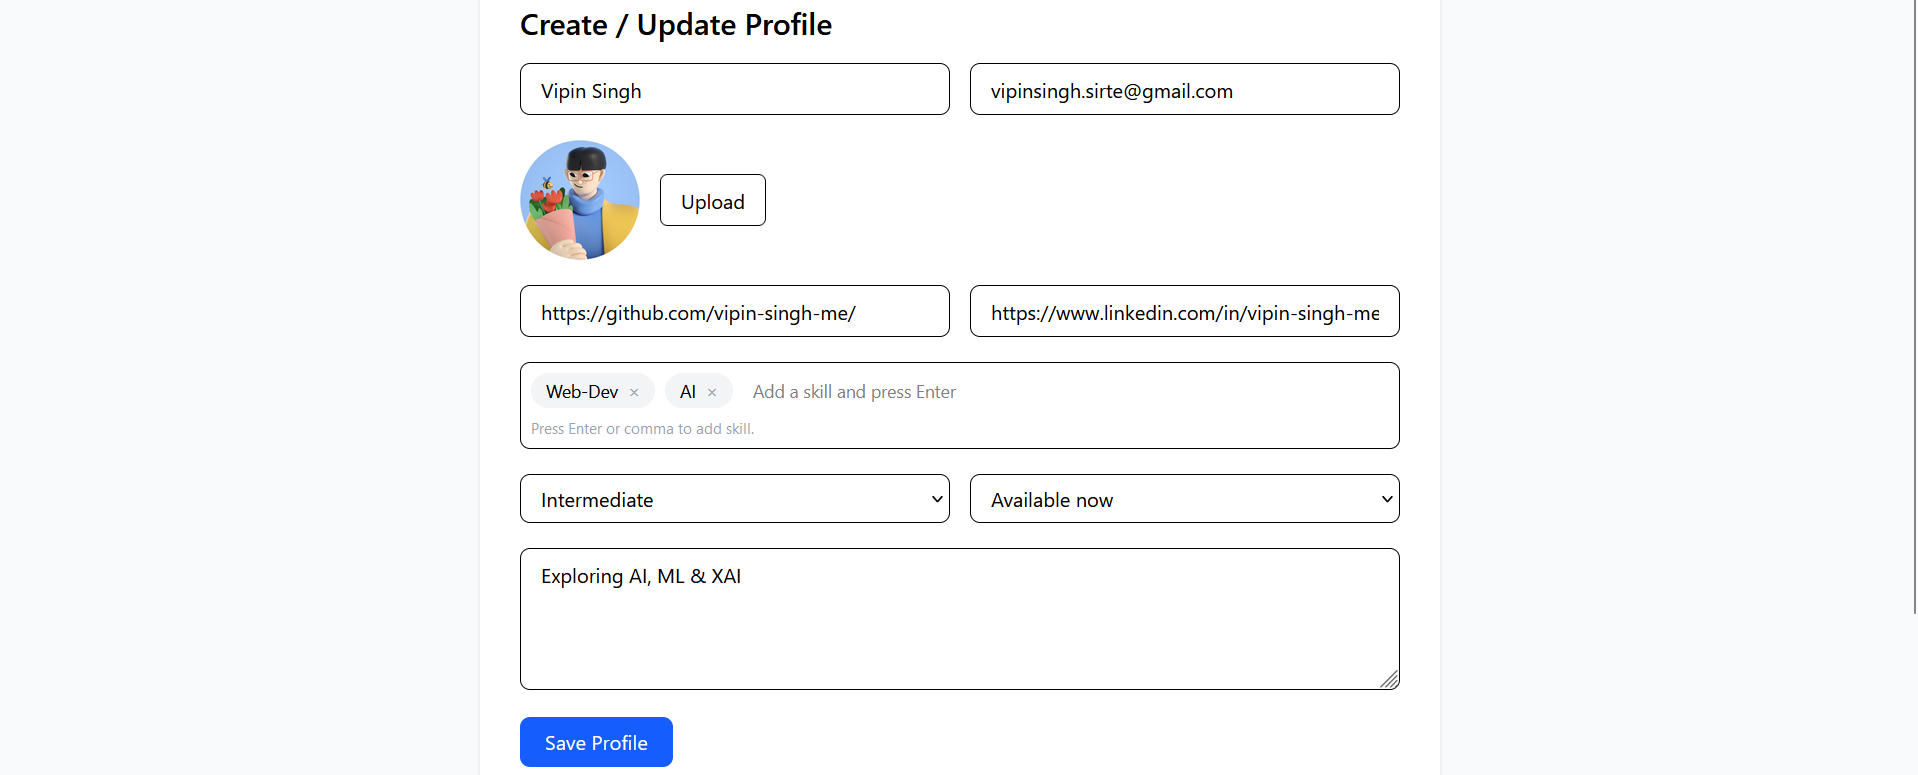Grab the bio textarea resize handle
The image size is (1918, 775).
(1389, 680)
